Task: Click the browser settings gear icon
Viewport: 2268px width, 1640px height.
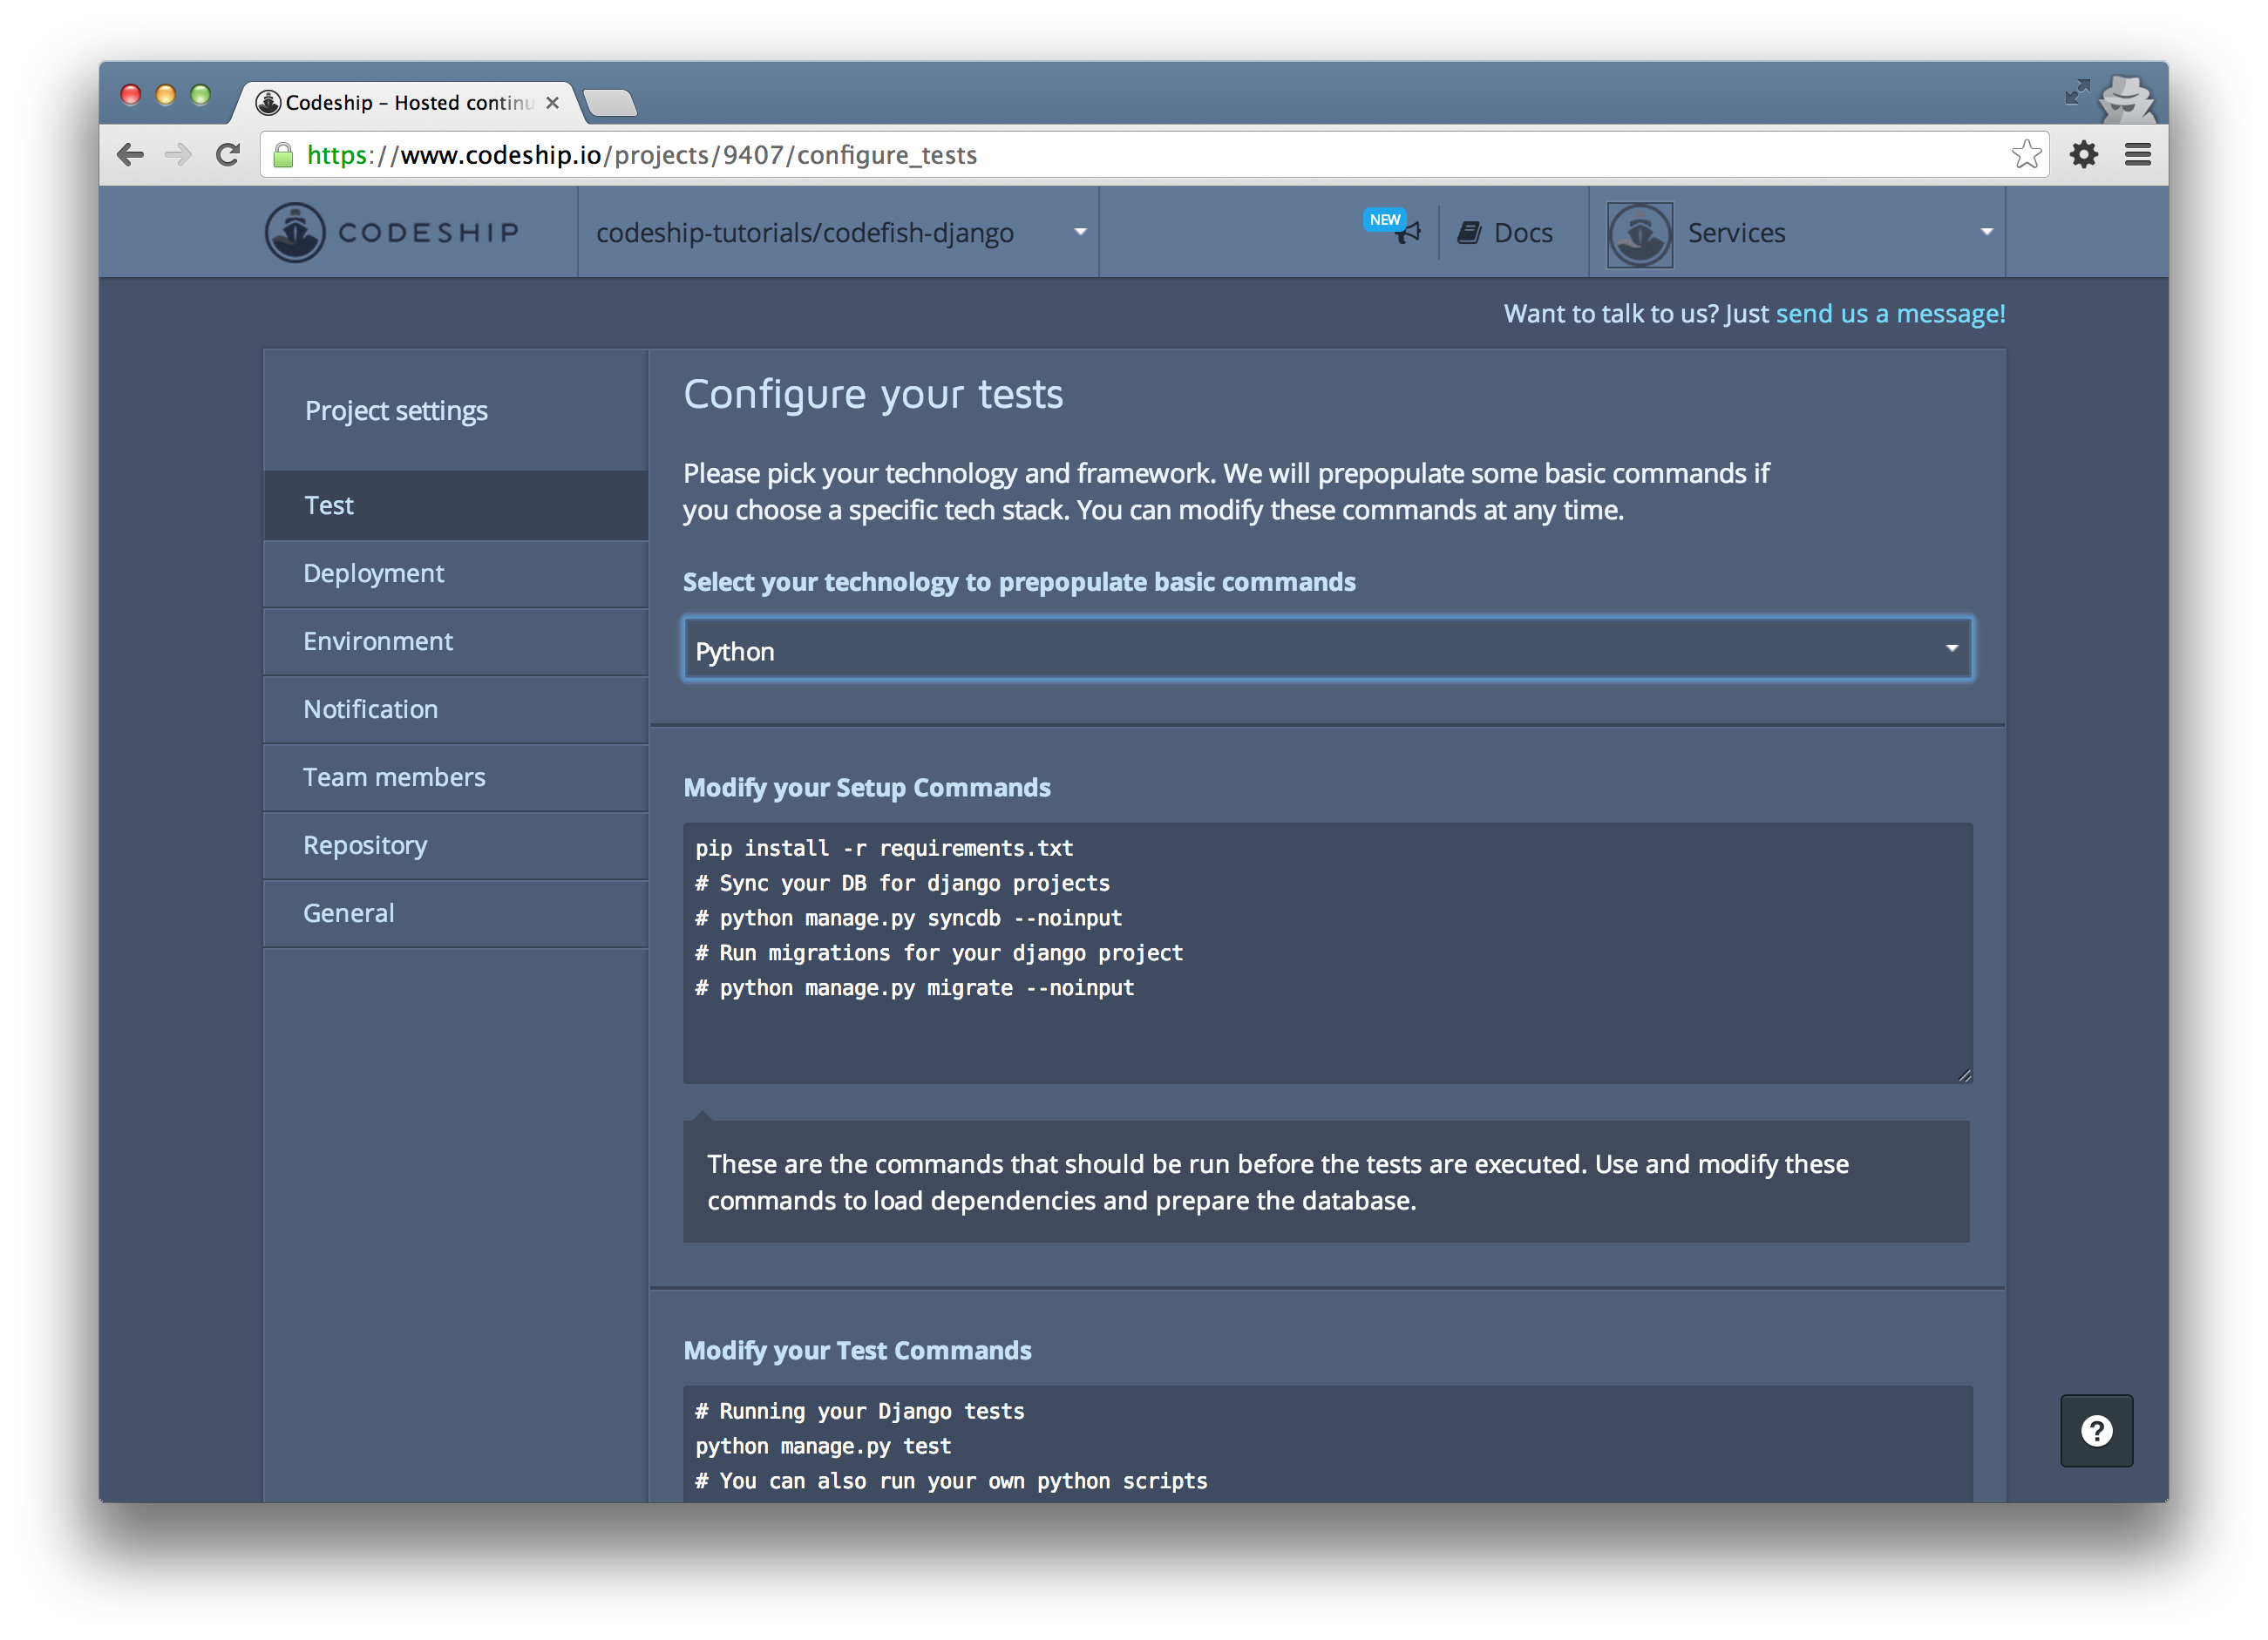Action: point(2084,155)
